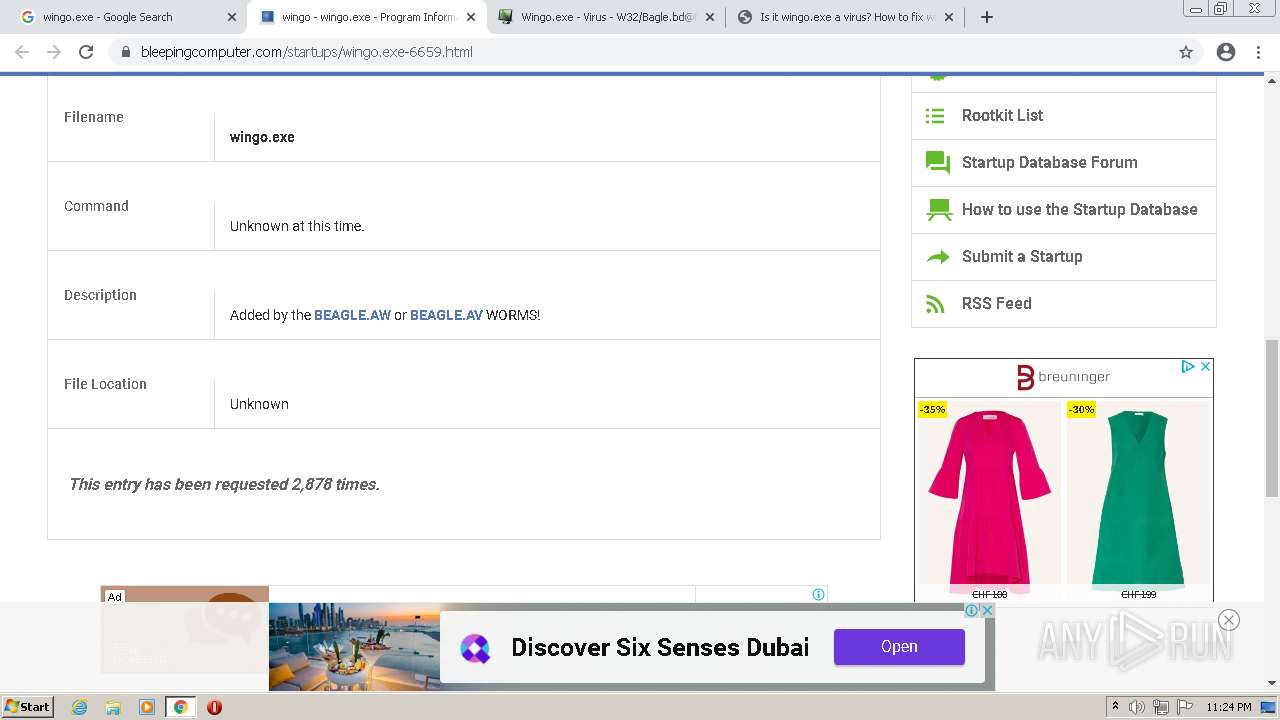This screenshot has height=720, width=1280.
Task: Click the pink dress ad thumbnail
Action: 989,499
